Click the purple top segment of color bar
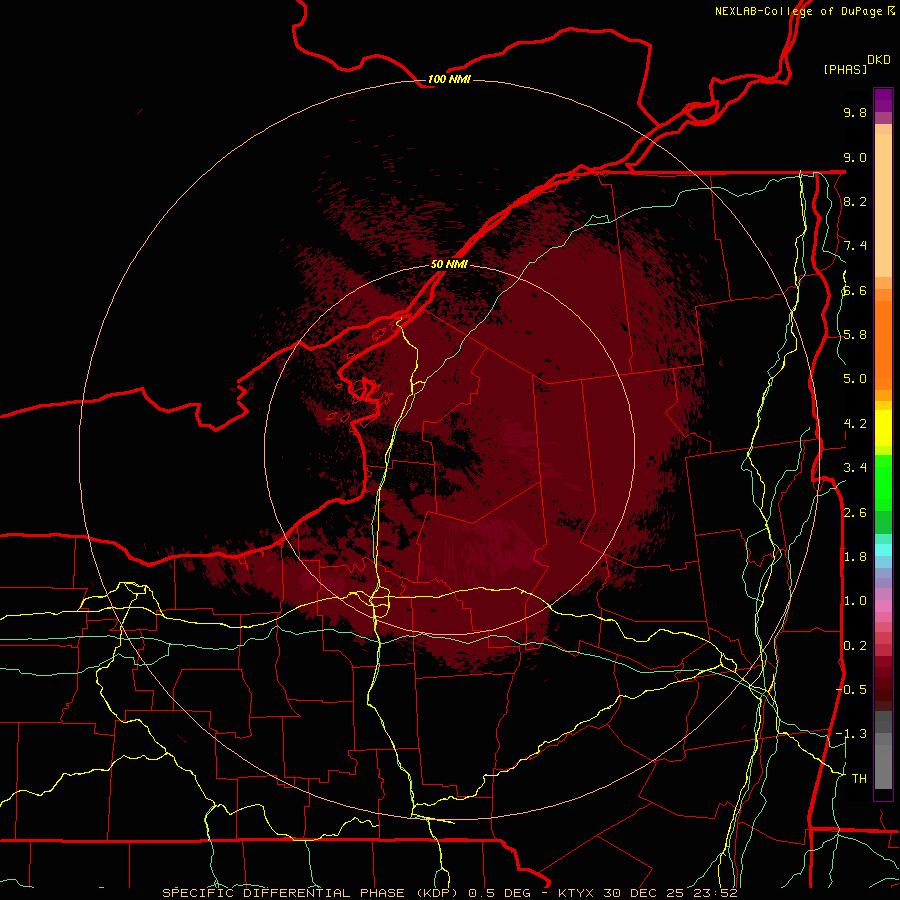The image size is (900, 900). click(x=883, y=101)
